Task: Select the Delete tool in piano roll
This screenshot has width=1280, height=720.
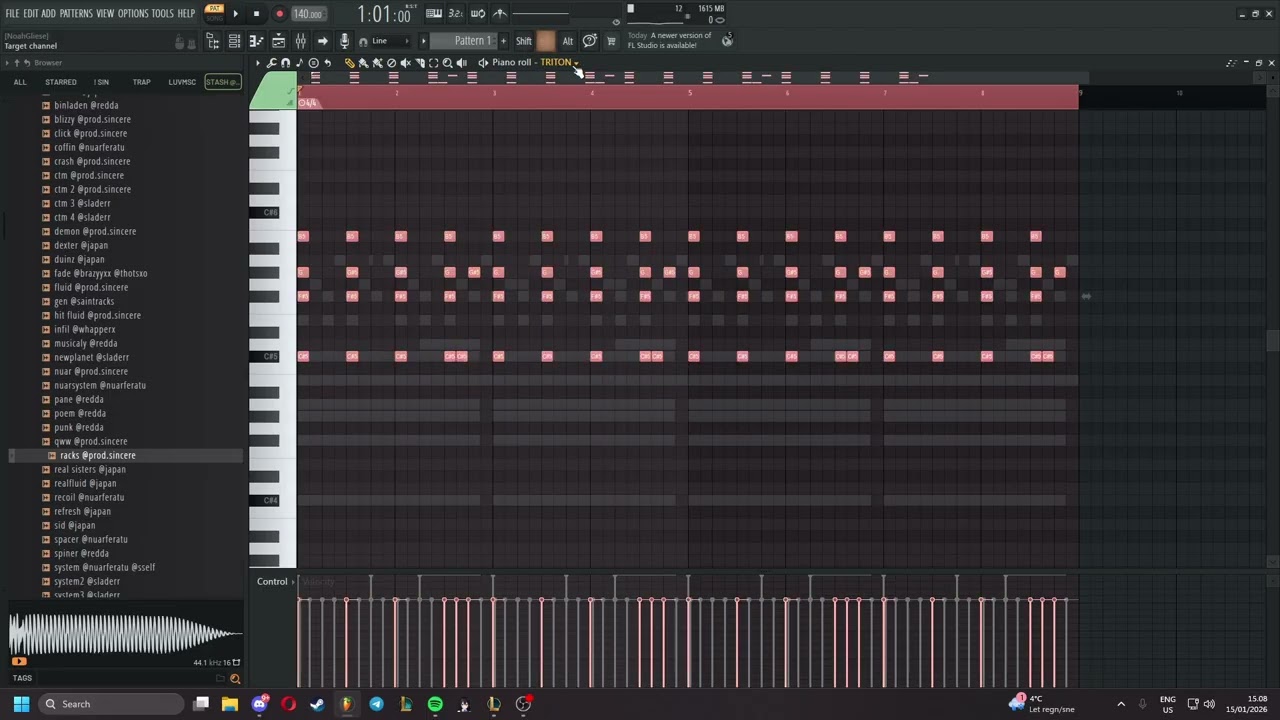Action: tap(391, 63)
